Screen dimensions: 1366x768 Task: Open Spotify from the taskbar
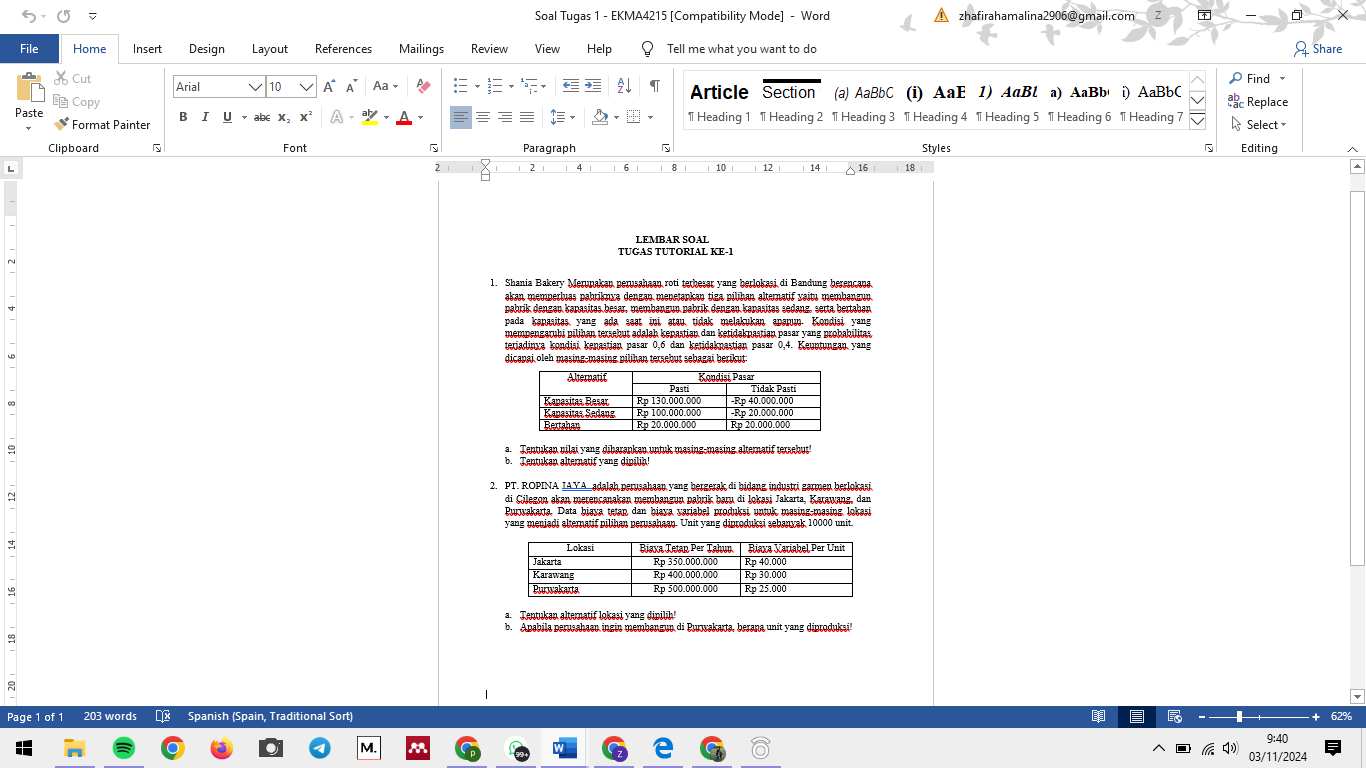tap(123, 748)
